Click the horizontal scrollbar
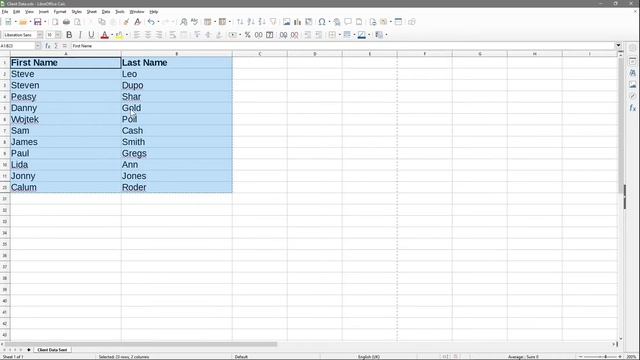Screen dimensions: 640x360 (x=141, y=344)
